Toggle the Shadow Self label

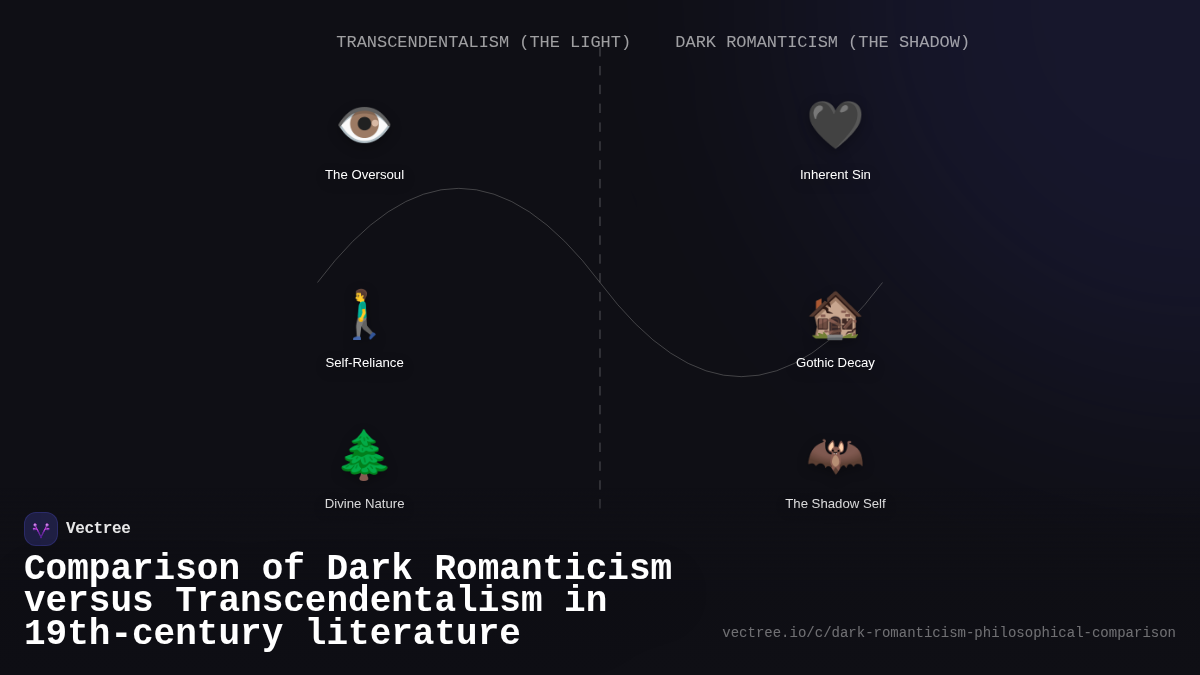tap(835, 503)
